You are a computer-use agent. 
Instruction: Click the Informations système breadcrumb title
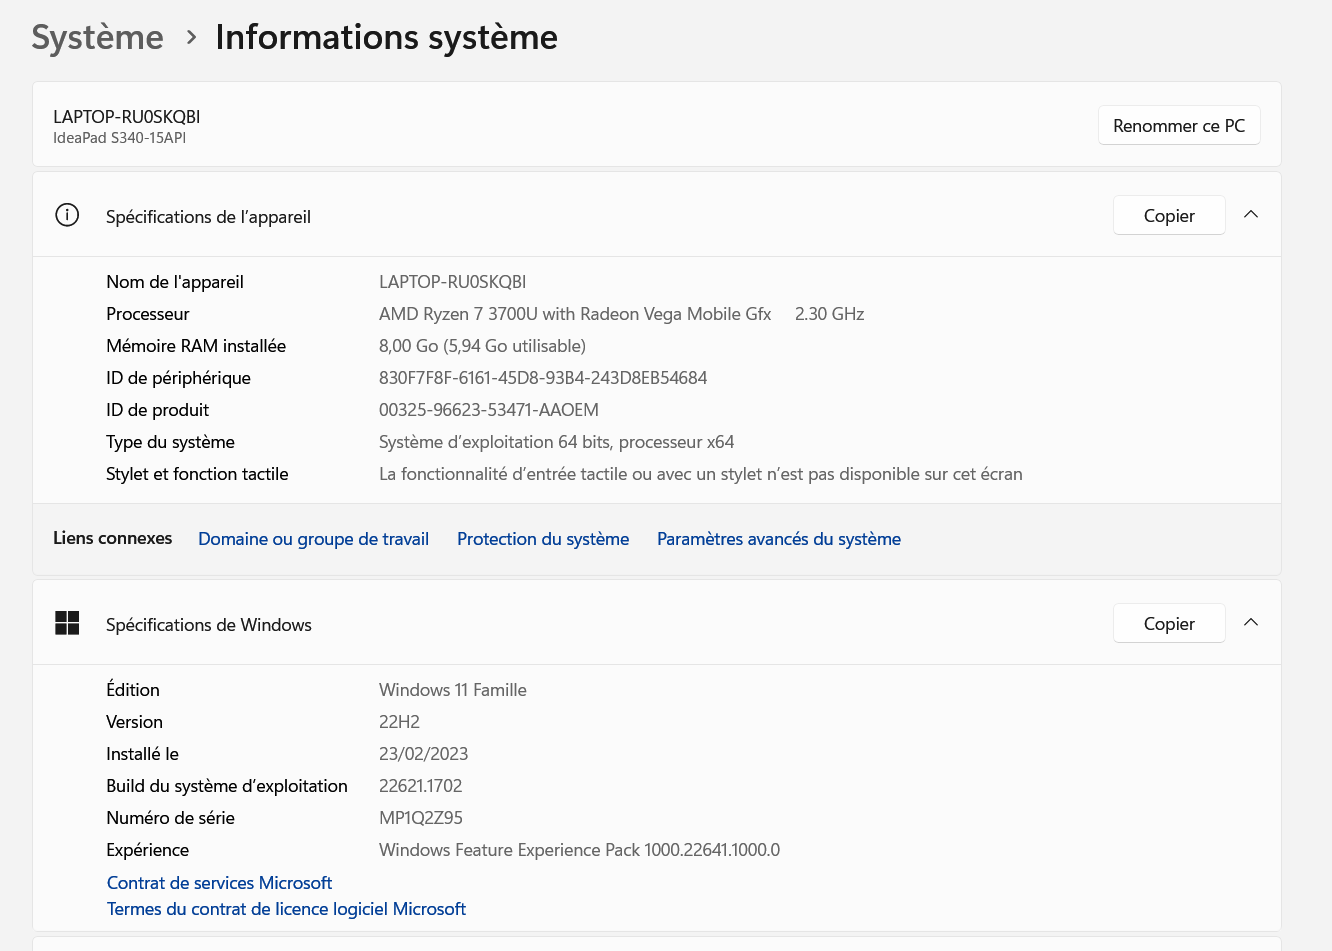[386, 37]
